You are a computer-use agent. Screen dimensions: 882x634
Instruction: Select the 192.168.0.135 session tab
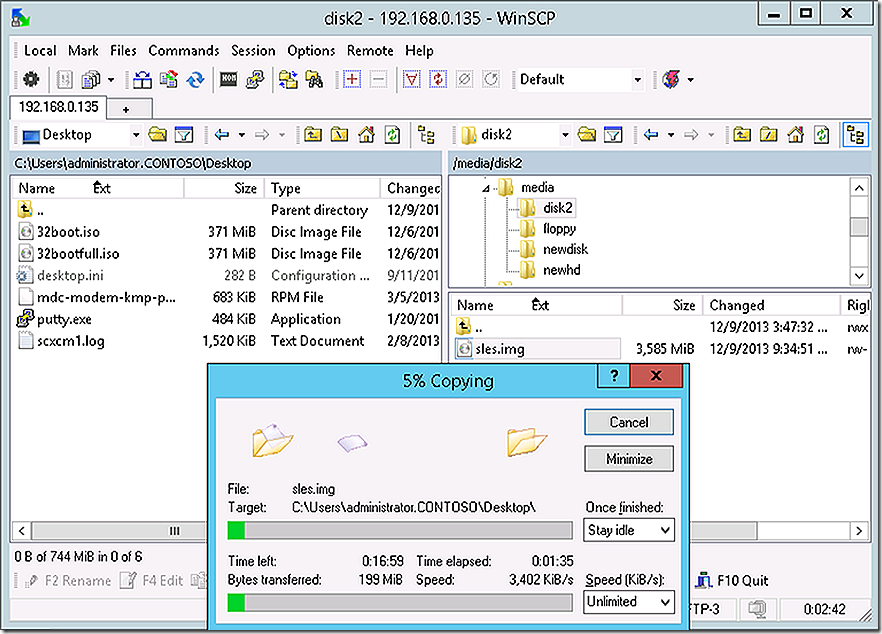point(58,107)
